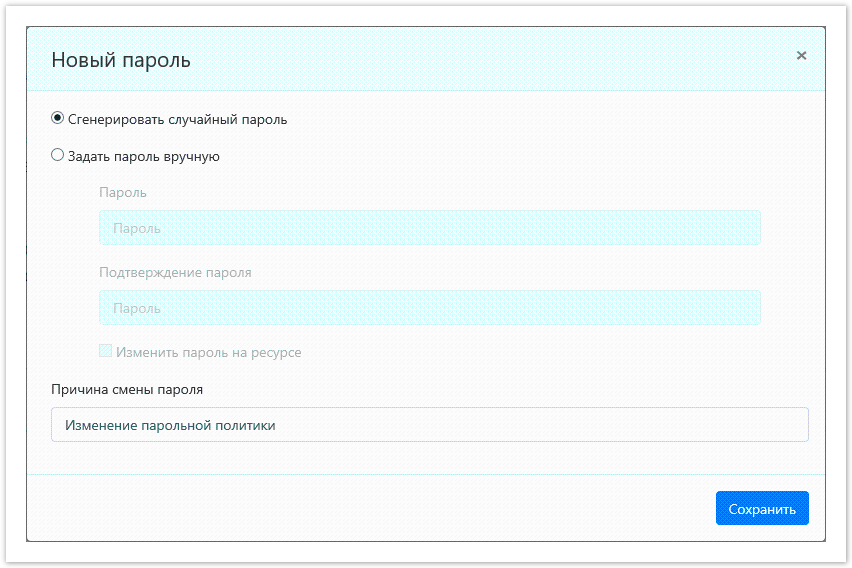Click the Изменение парольной политики text
Image resolution: width=852 pixels, height=568 pixels.
170,425
